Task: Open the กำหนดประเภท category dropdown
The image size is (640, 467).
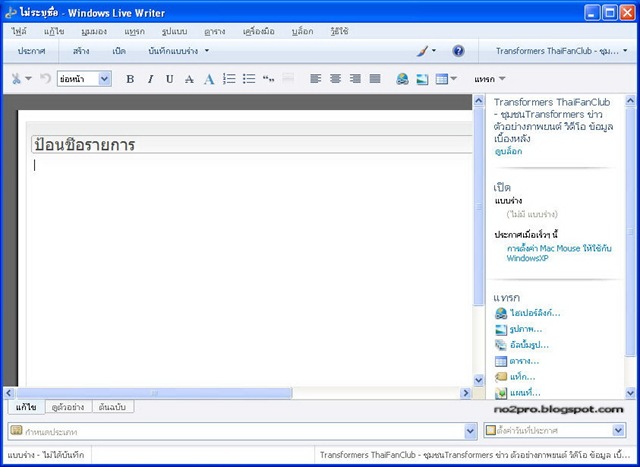Action: click(242, 431)
